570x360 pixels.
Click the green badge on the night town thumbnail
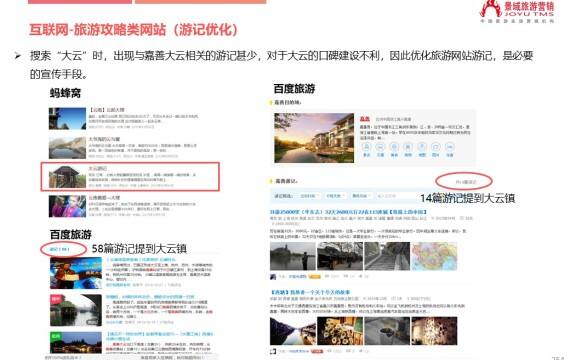pyautogui.click(x=56, y=336)
